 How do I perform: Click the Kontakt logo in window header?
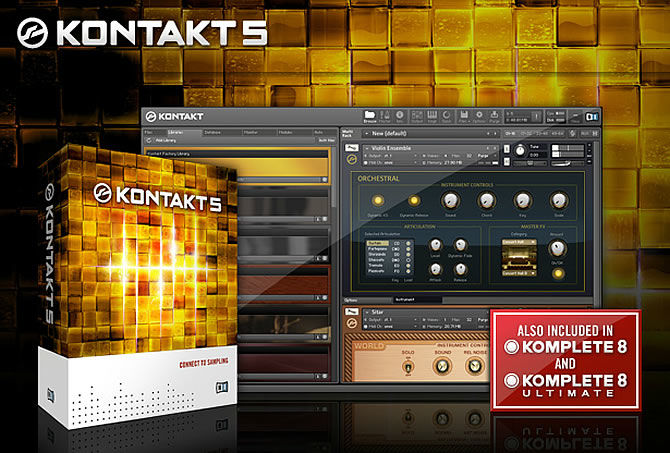tap(175, 116)
